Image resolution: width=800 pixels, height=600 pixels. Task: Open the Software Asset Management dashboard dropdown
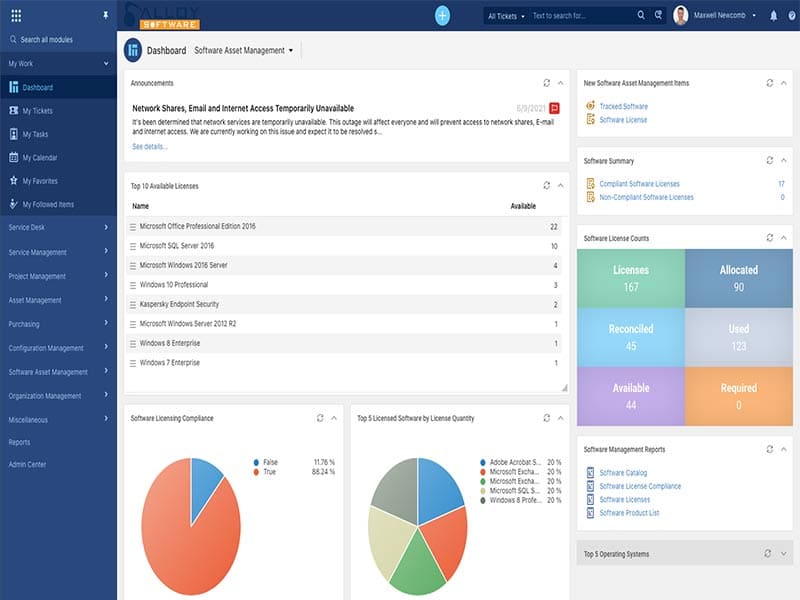click(244, 50)
